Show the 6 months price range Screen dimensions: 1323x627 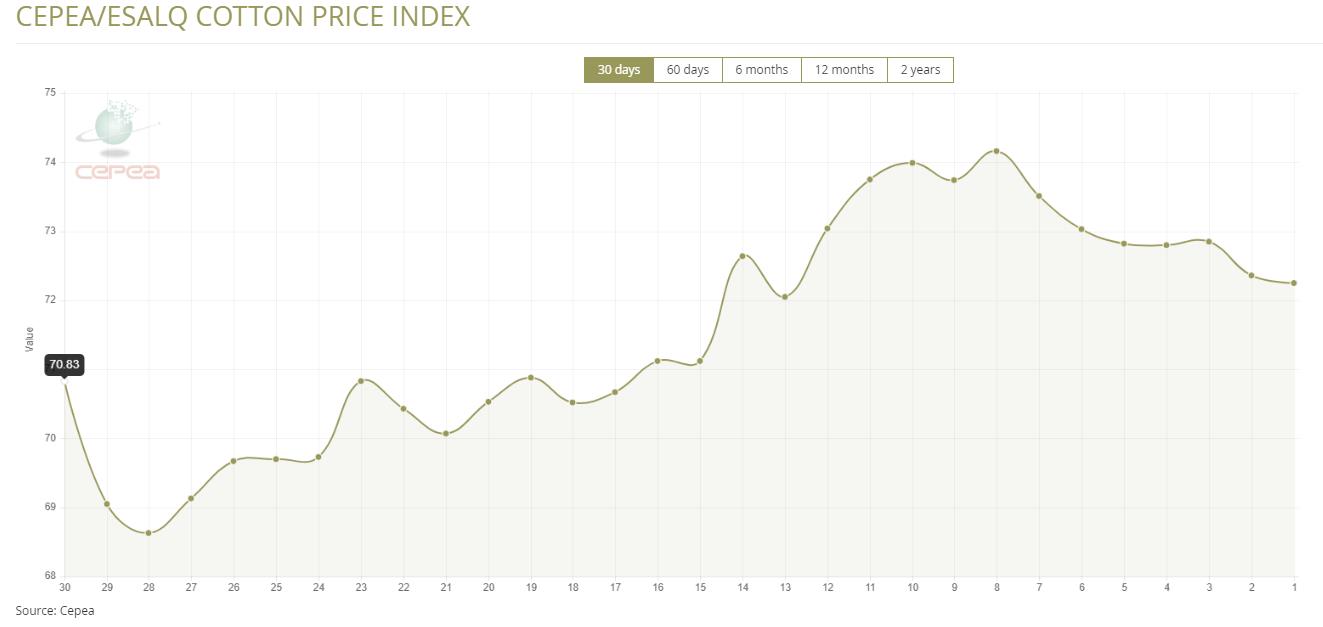761,70
